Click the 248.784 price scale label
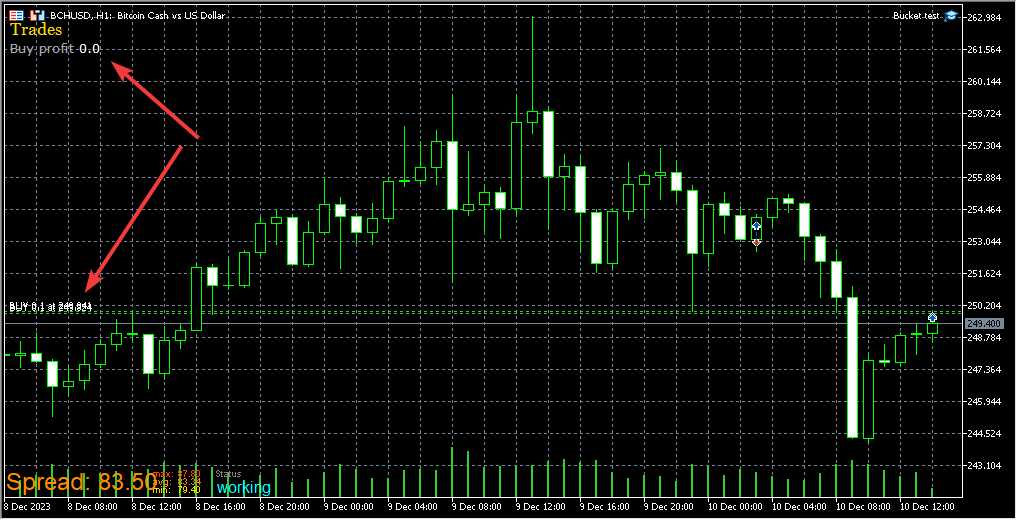 (x=984, y=338)
